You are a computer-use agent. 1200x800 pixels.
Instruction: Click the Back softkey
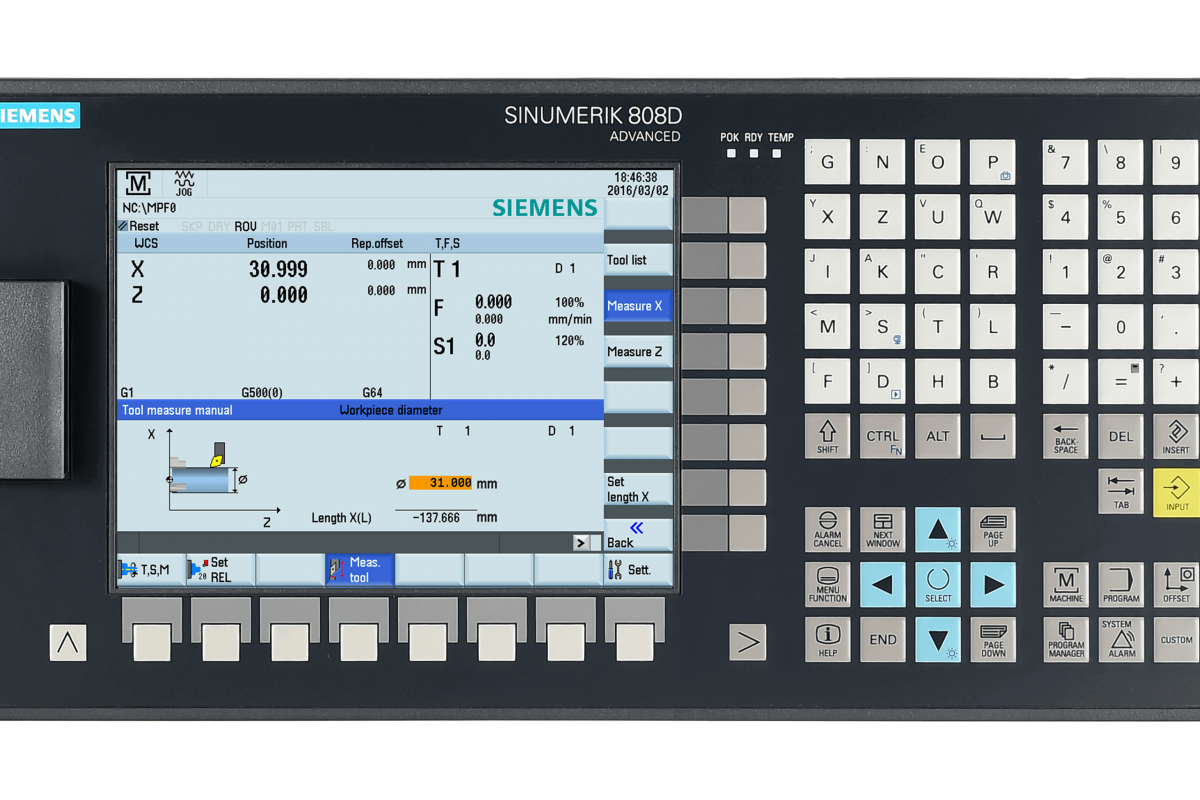(x=637, y=535)
